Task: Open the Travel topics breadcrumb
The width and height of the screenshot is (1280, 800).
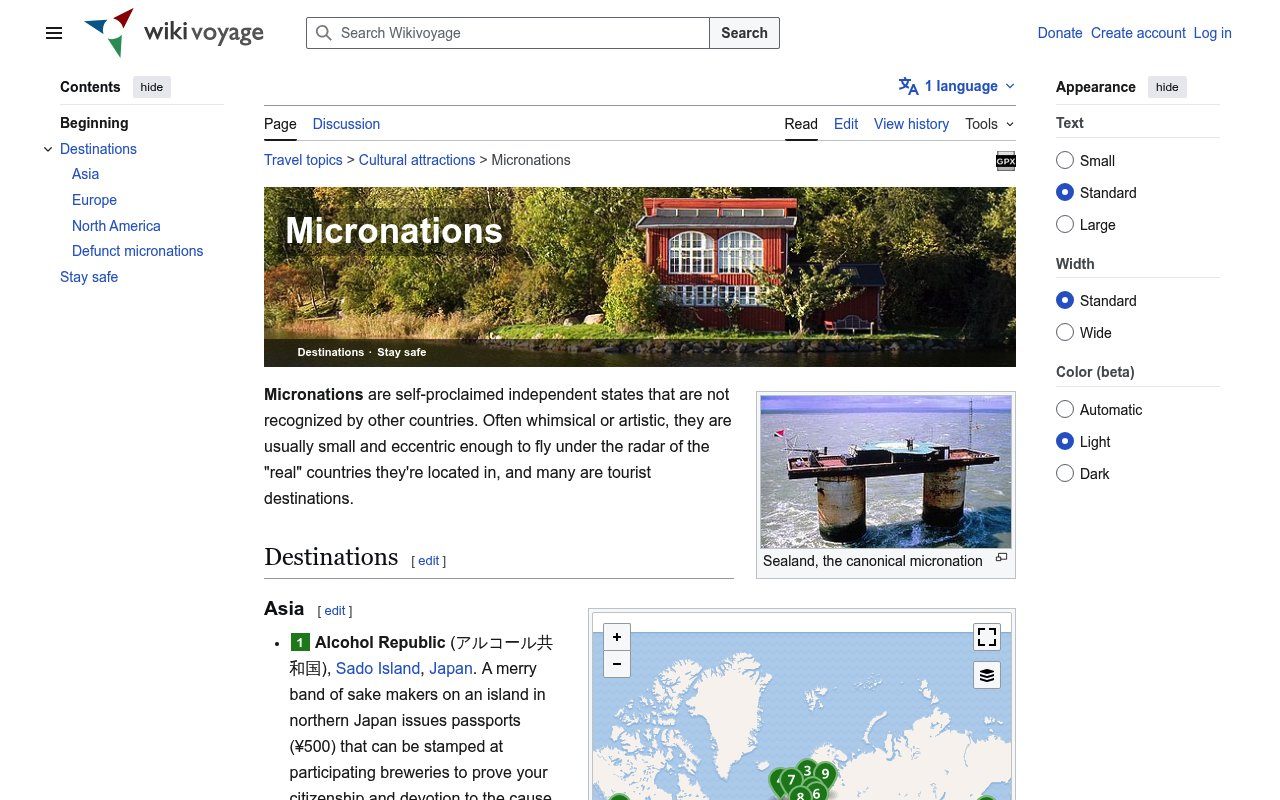Action: pyautogui.click(x=303, y=160)
